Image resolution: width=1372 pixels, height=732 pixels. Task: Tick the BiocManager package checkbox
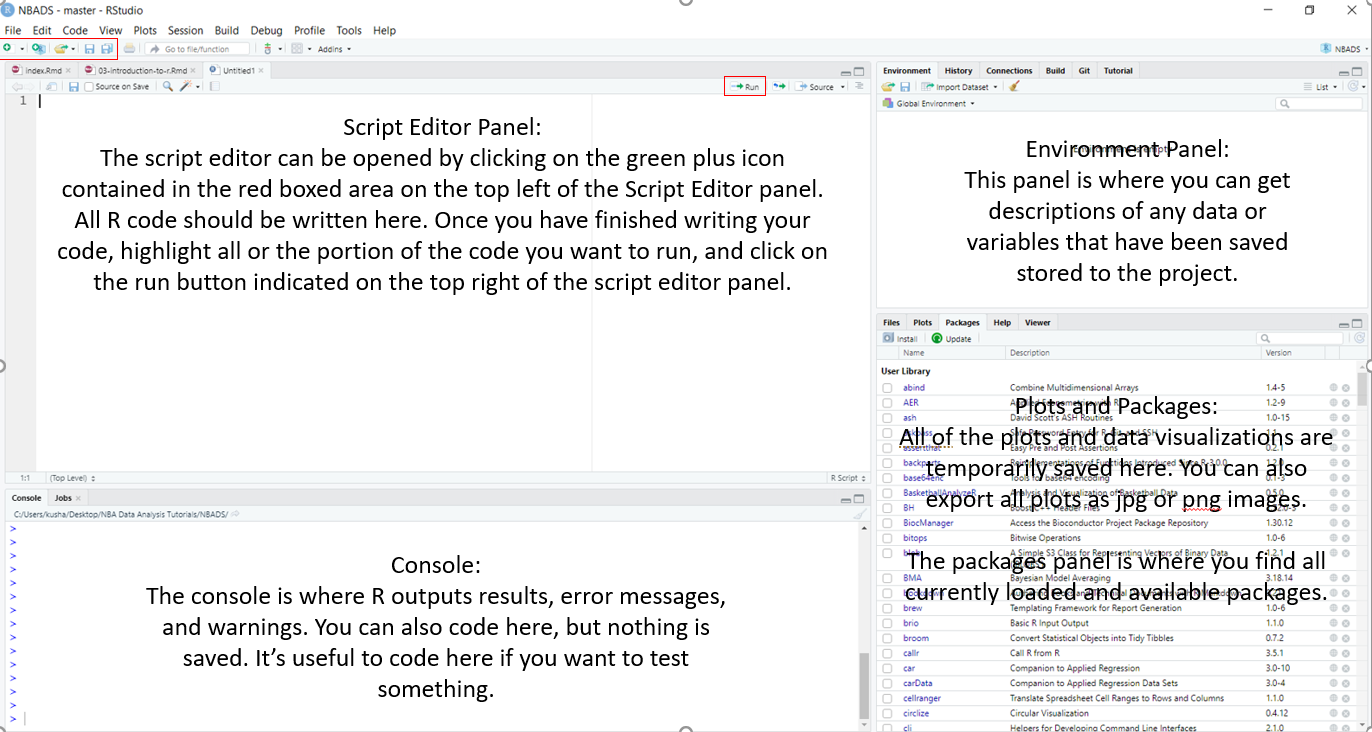tap(887, 523)
